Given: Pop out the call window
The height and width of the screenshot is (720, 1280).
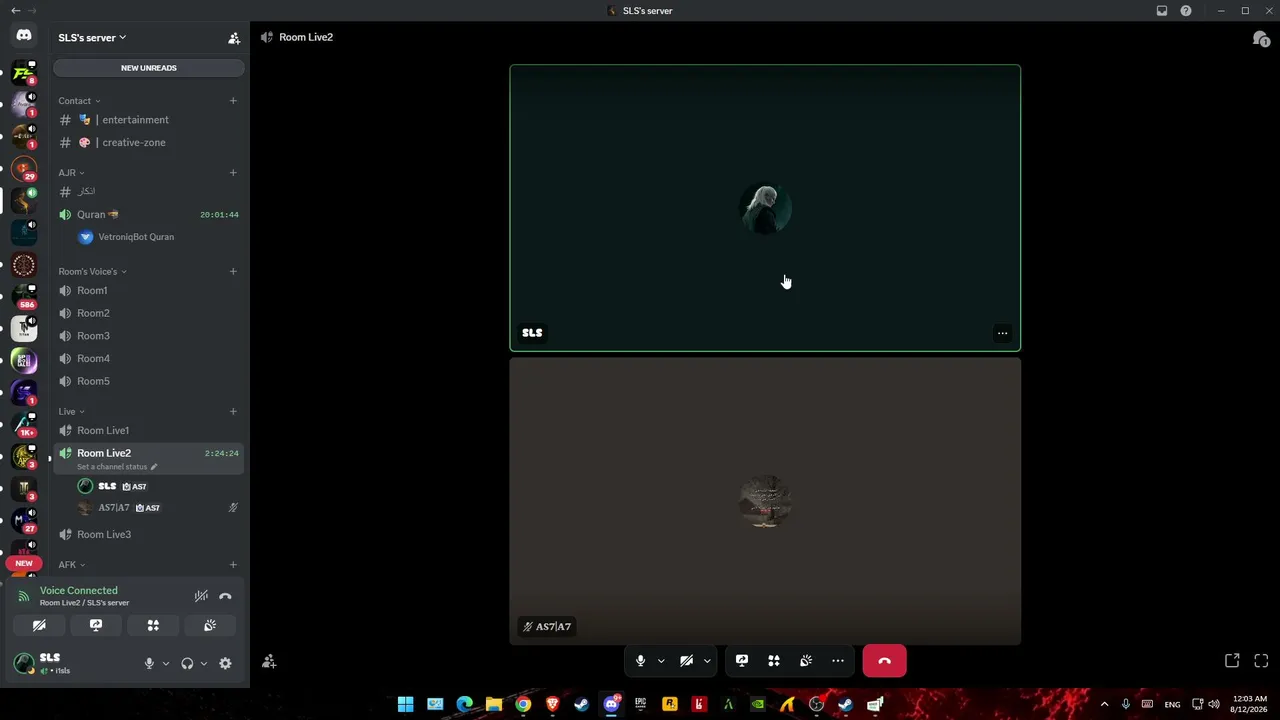Looking at the screenshot, I should 1232,661.
